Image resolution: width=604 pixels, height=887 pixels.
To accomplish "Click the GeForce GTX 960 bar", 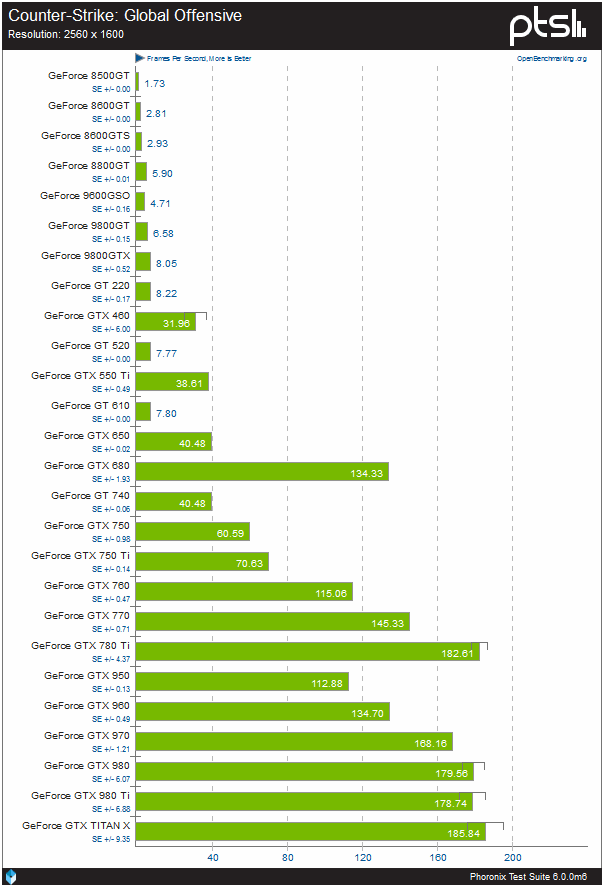I will point(262,711).
